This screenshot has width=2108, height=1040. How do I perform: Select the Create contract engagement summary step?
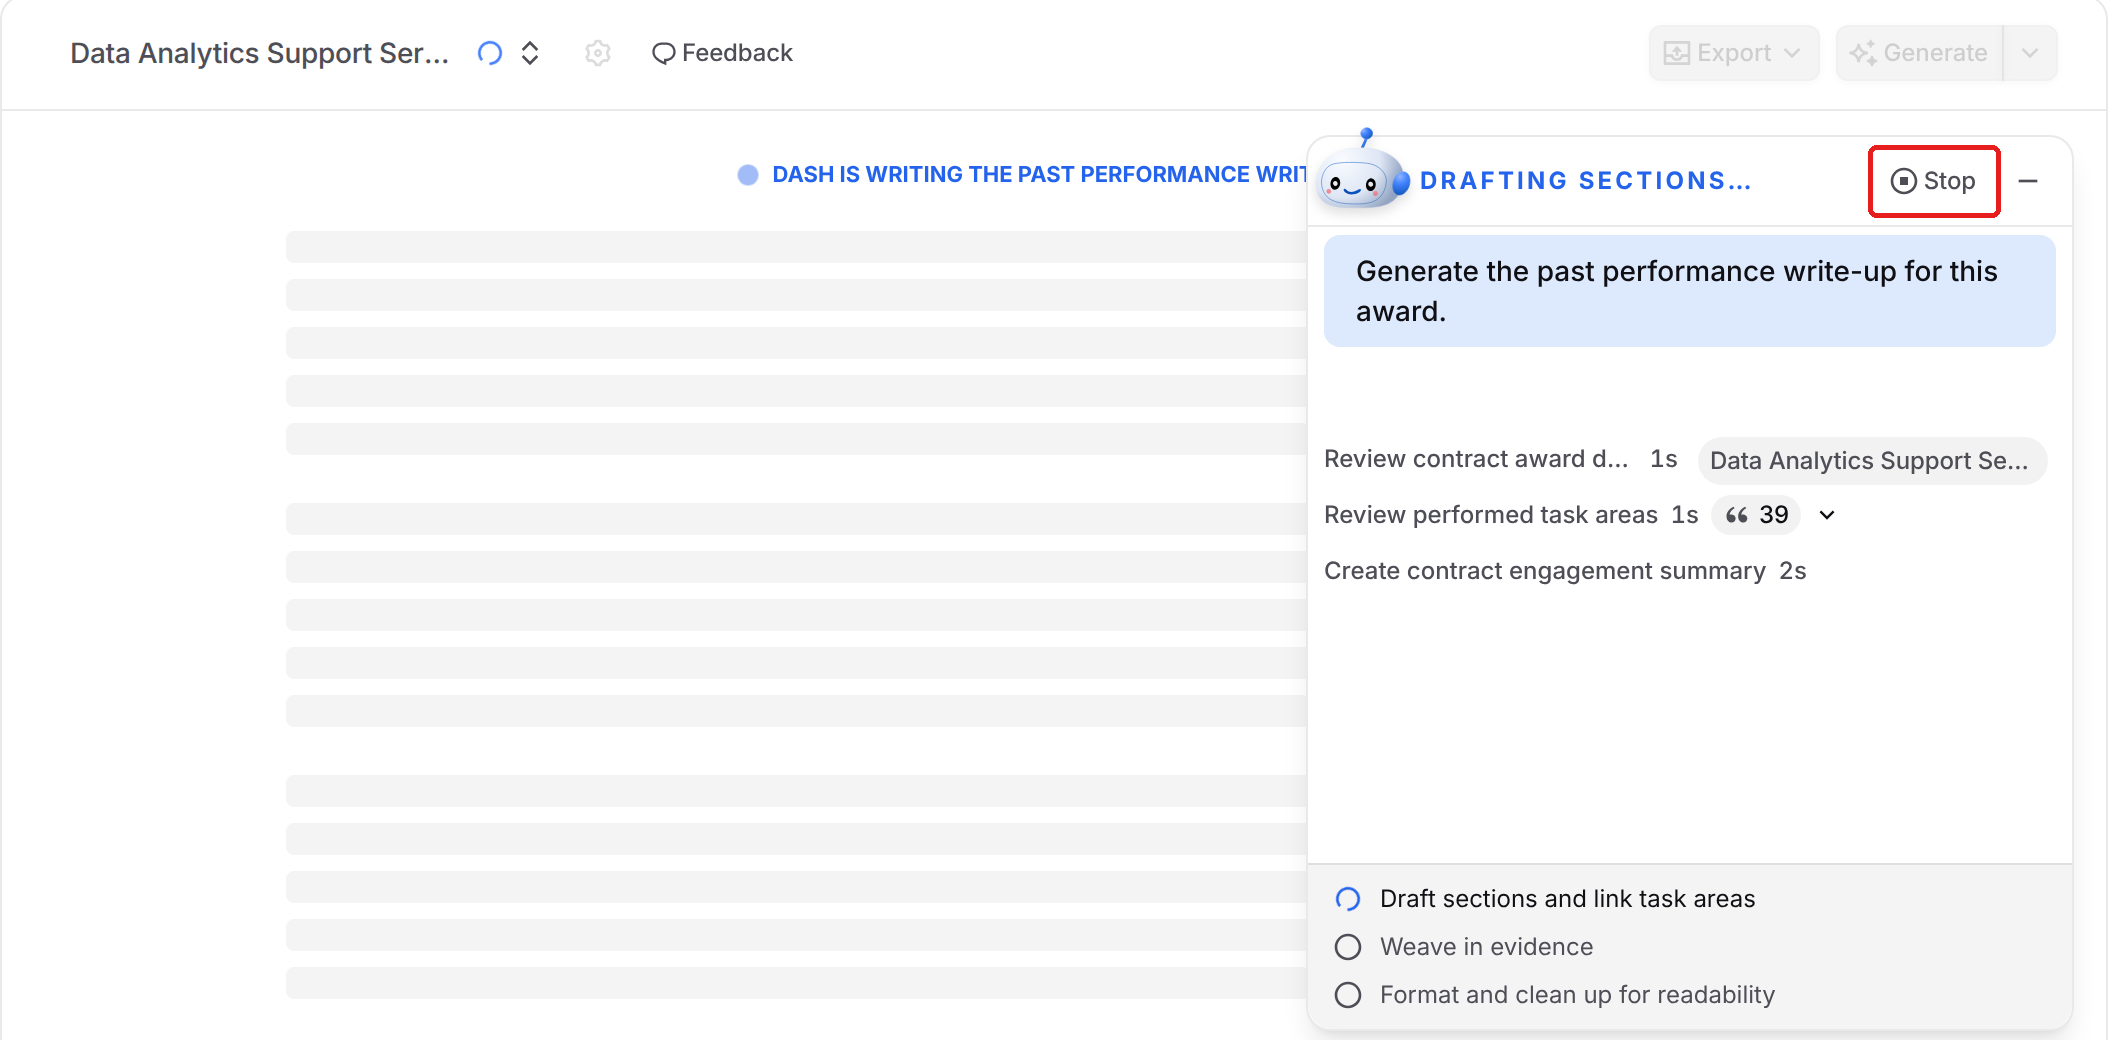click(x=1545, y=571)
